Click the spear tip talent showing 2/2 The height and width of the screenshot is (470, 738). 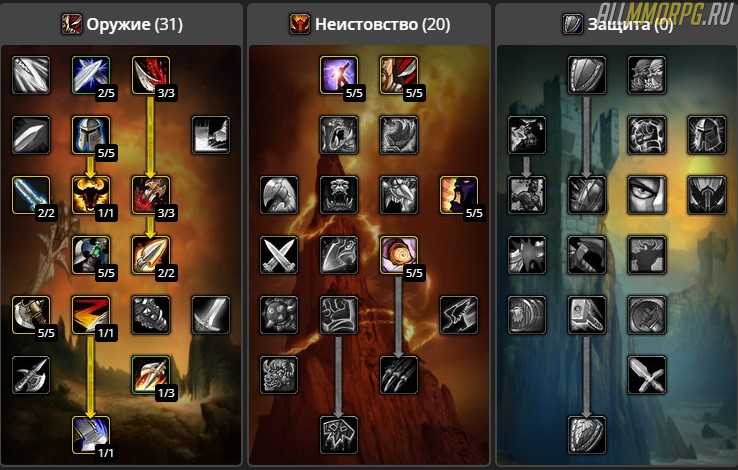click(x=151, y=255)
